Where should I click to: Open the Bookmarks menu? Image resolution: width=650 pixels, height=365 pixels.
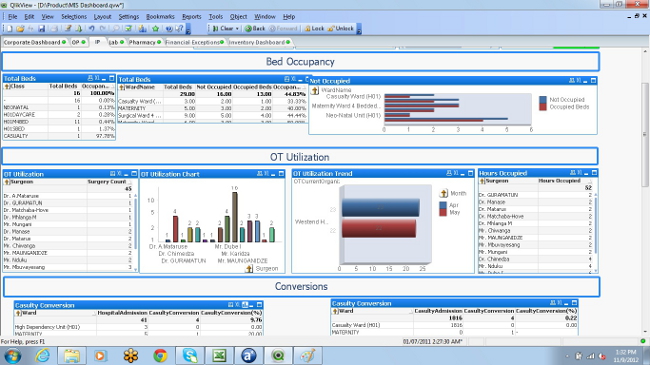click(x=160, y=17)
